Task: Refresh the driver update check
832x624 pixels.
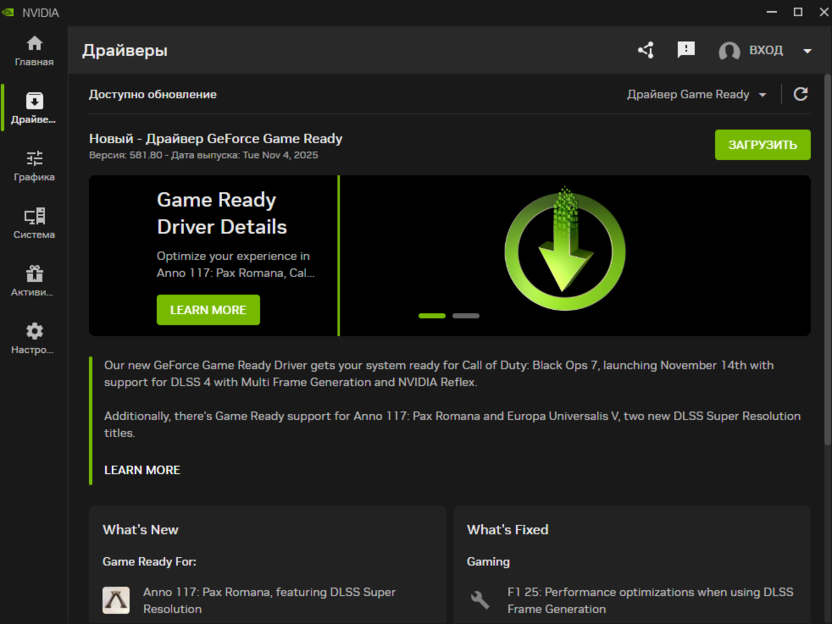Action: [800, 94]
